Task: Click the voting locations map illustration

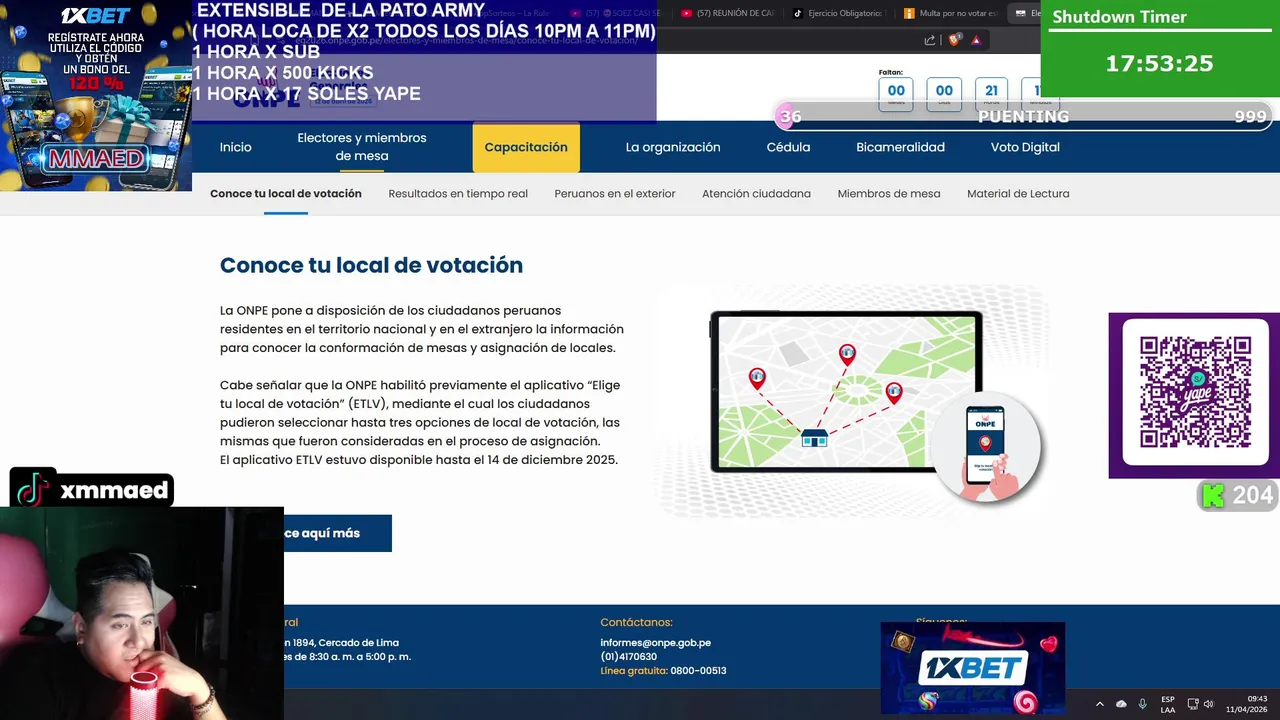Action: pos(846,392)
